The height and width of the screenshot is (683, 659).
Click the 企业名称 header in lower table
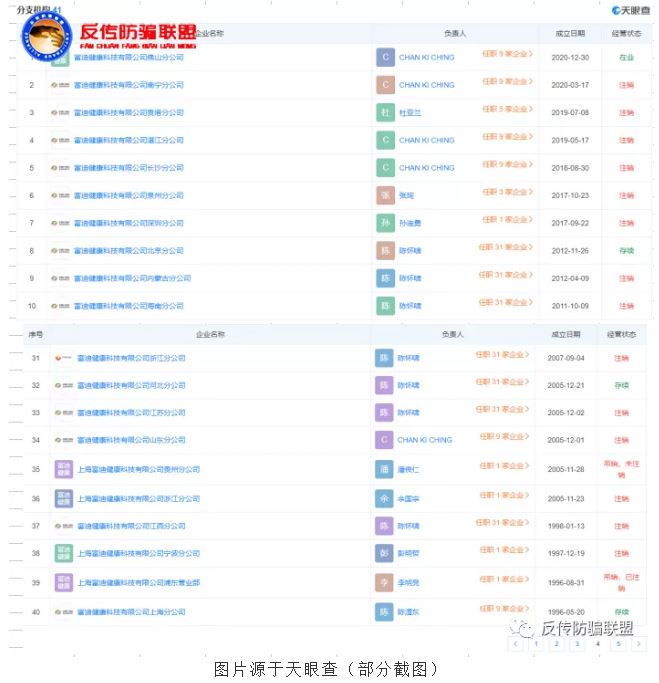tap(210, 335)
